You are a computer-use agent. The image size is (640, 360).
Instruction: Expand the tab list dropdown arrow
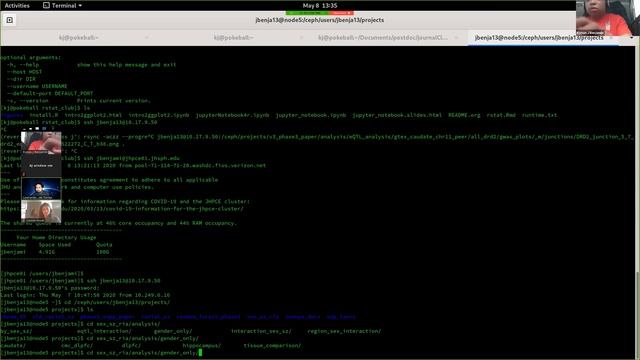631,38
